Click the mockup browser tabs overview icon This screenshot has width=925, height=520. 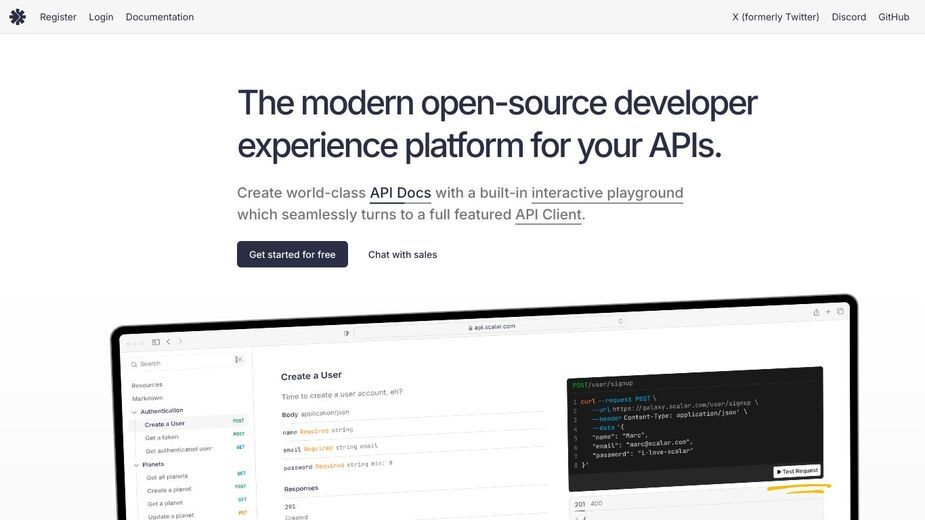[840, 311]
